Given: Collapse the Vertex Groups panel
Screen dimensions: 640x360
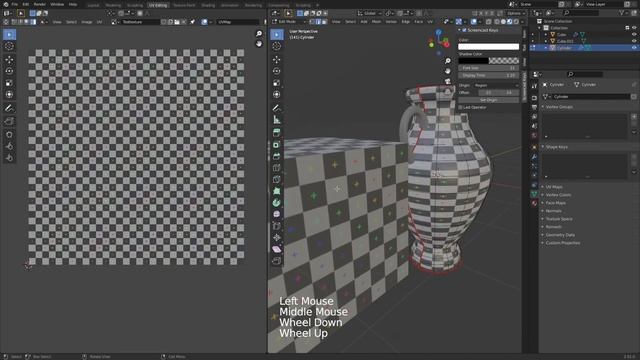Looking at the screenshot, I should (x=559, y=107).
